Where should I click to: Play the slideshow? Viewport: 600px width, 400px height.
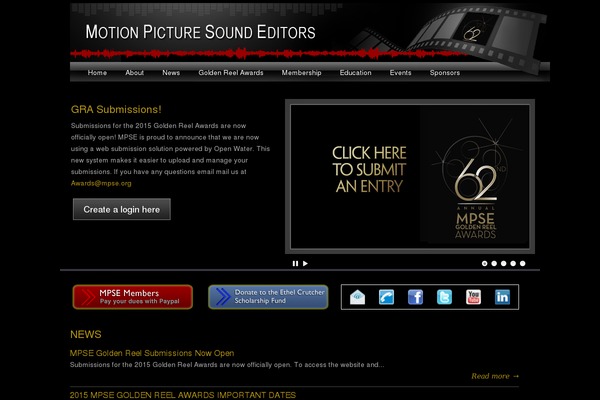point(305,263)
